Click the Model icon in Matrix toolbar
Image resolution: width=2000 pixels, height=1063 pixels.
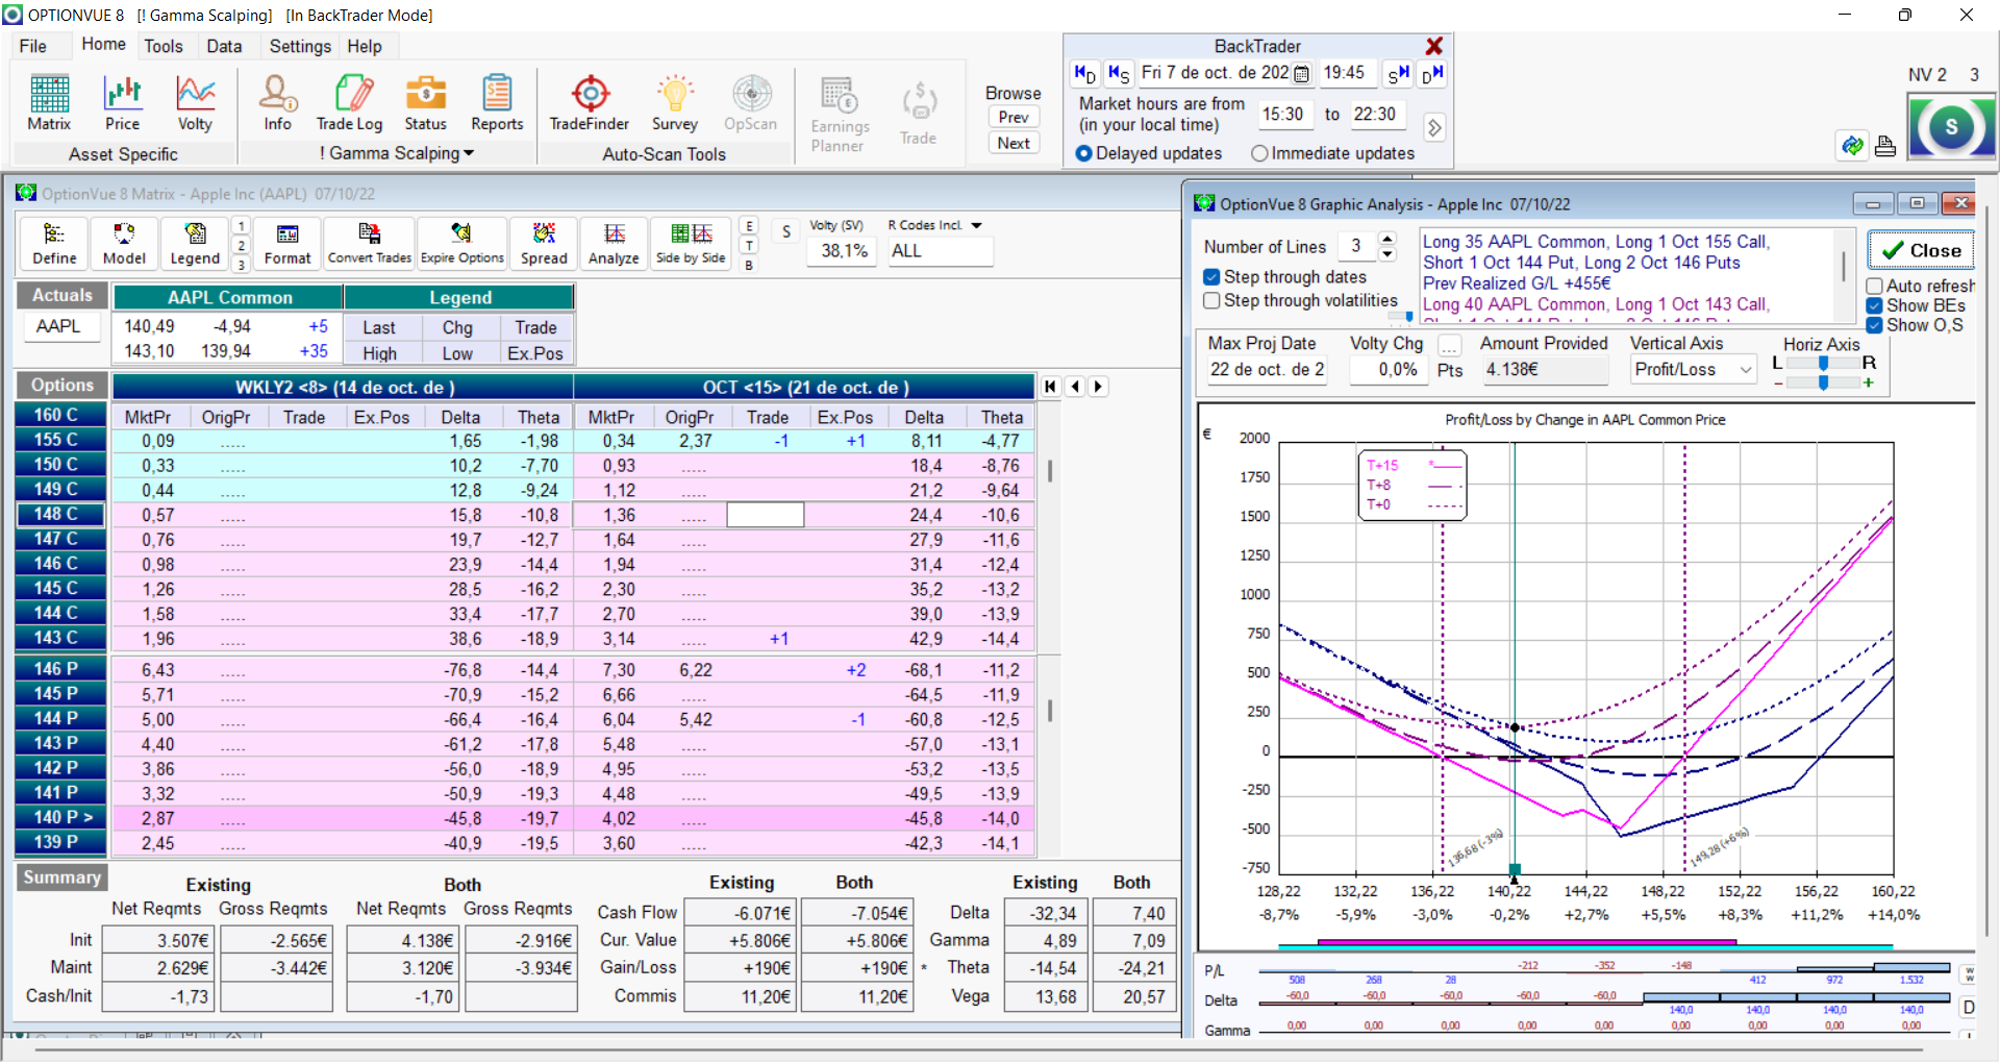point(124,244)
